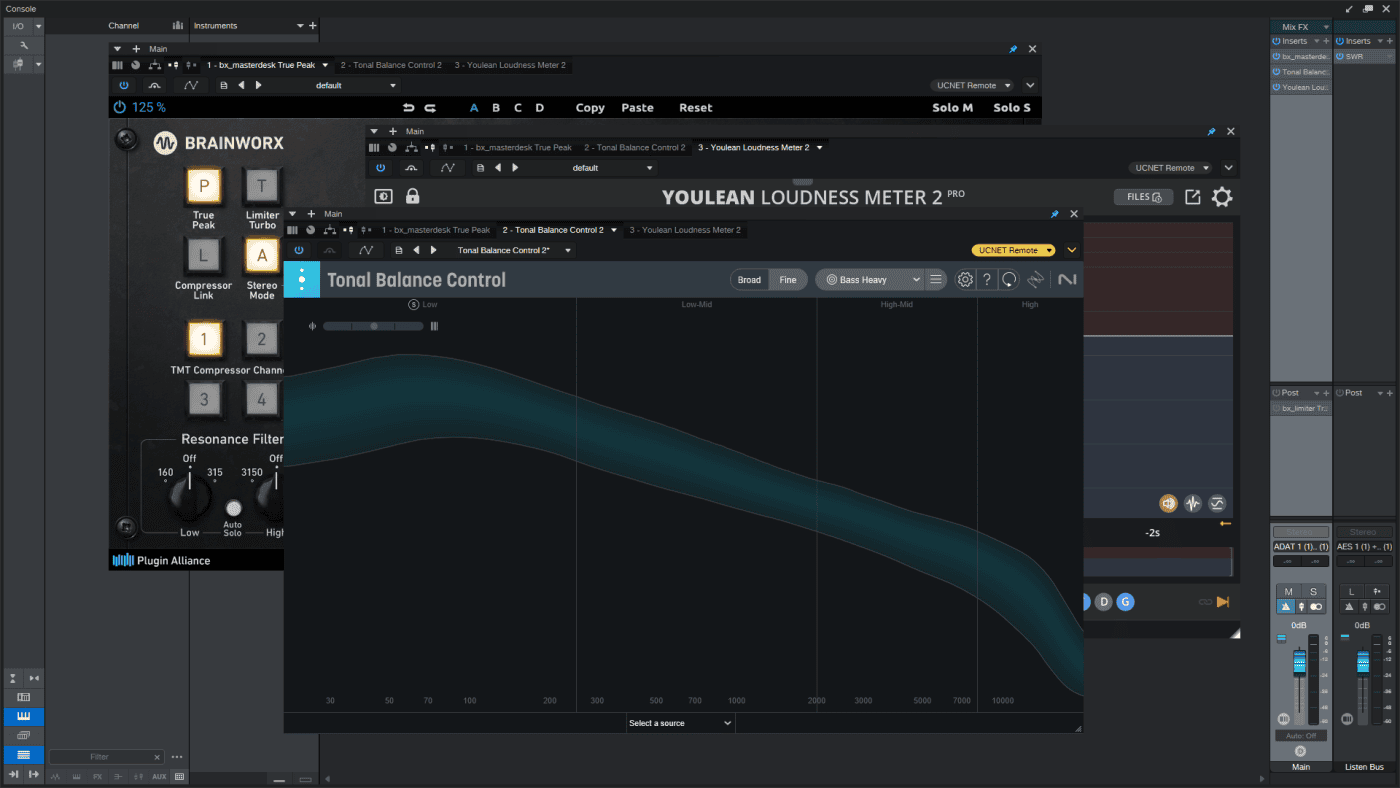Click the Youlean export window icon
Image resolution: width=1400 pixels, height=788 pixels.
click(x=1192, y=197)
